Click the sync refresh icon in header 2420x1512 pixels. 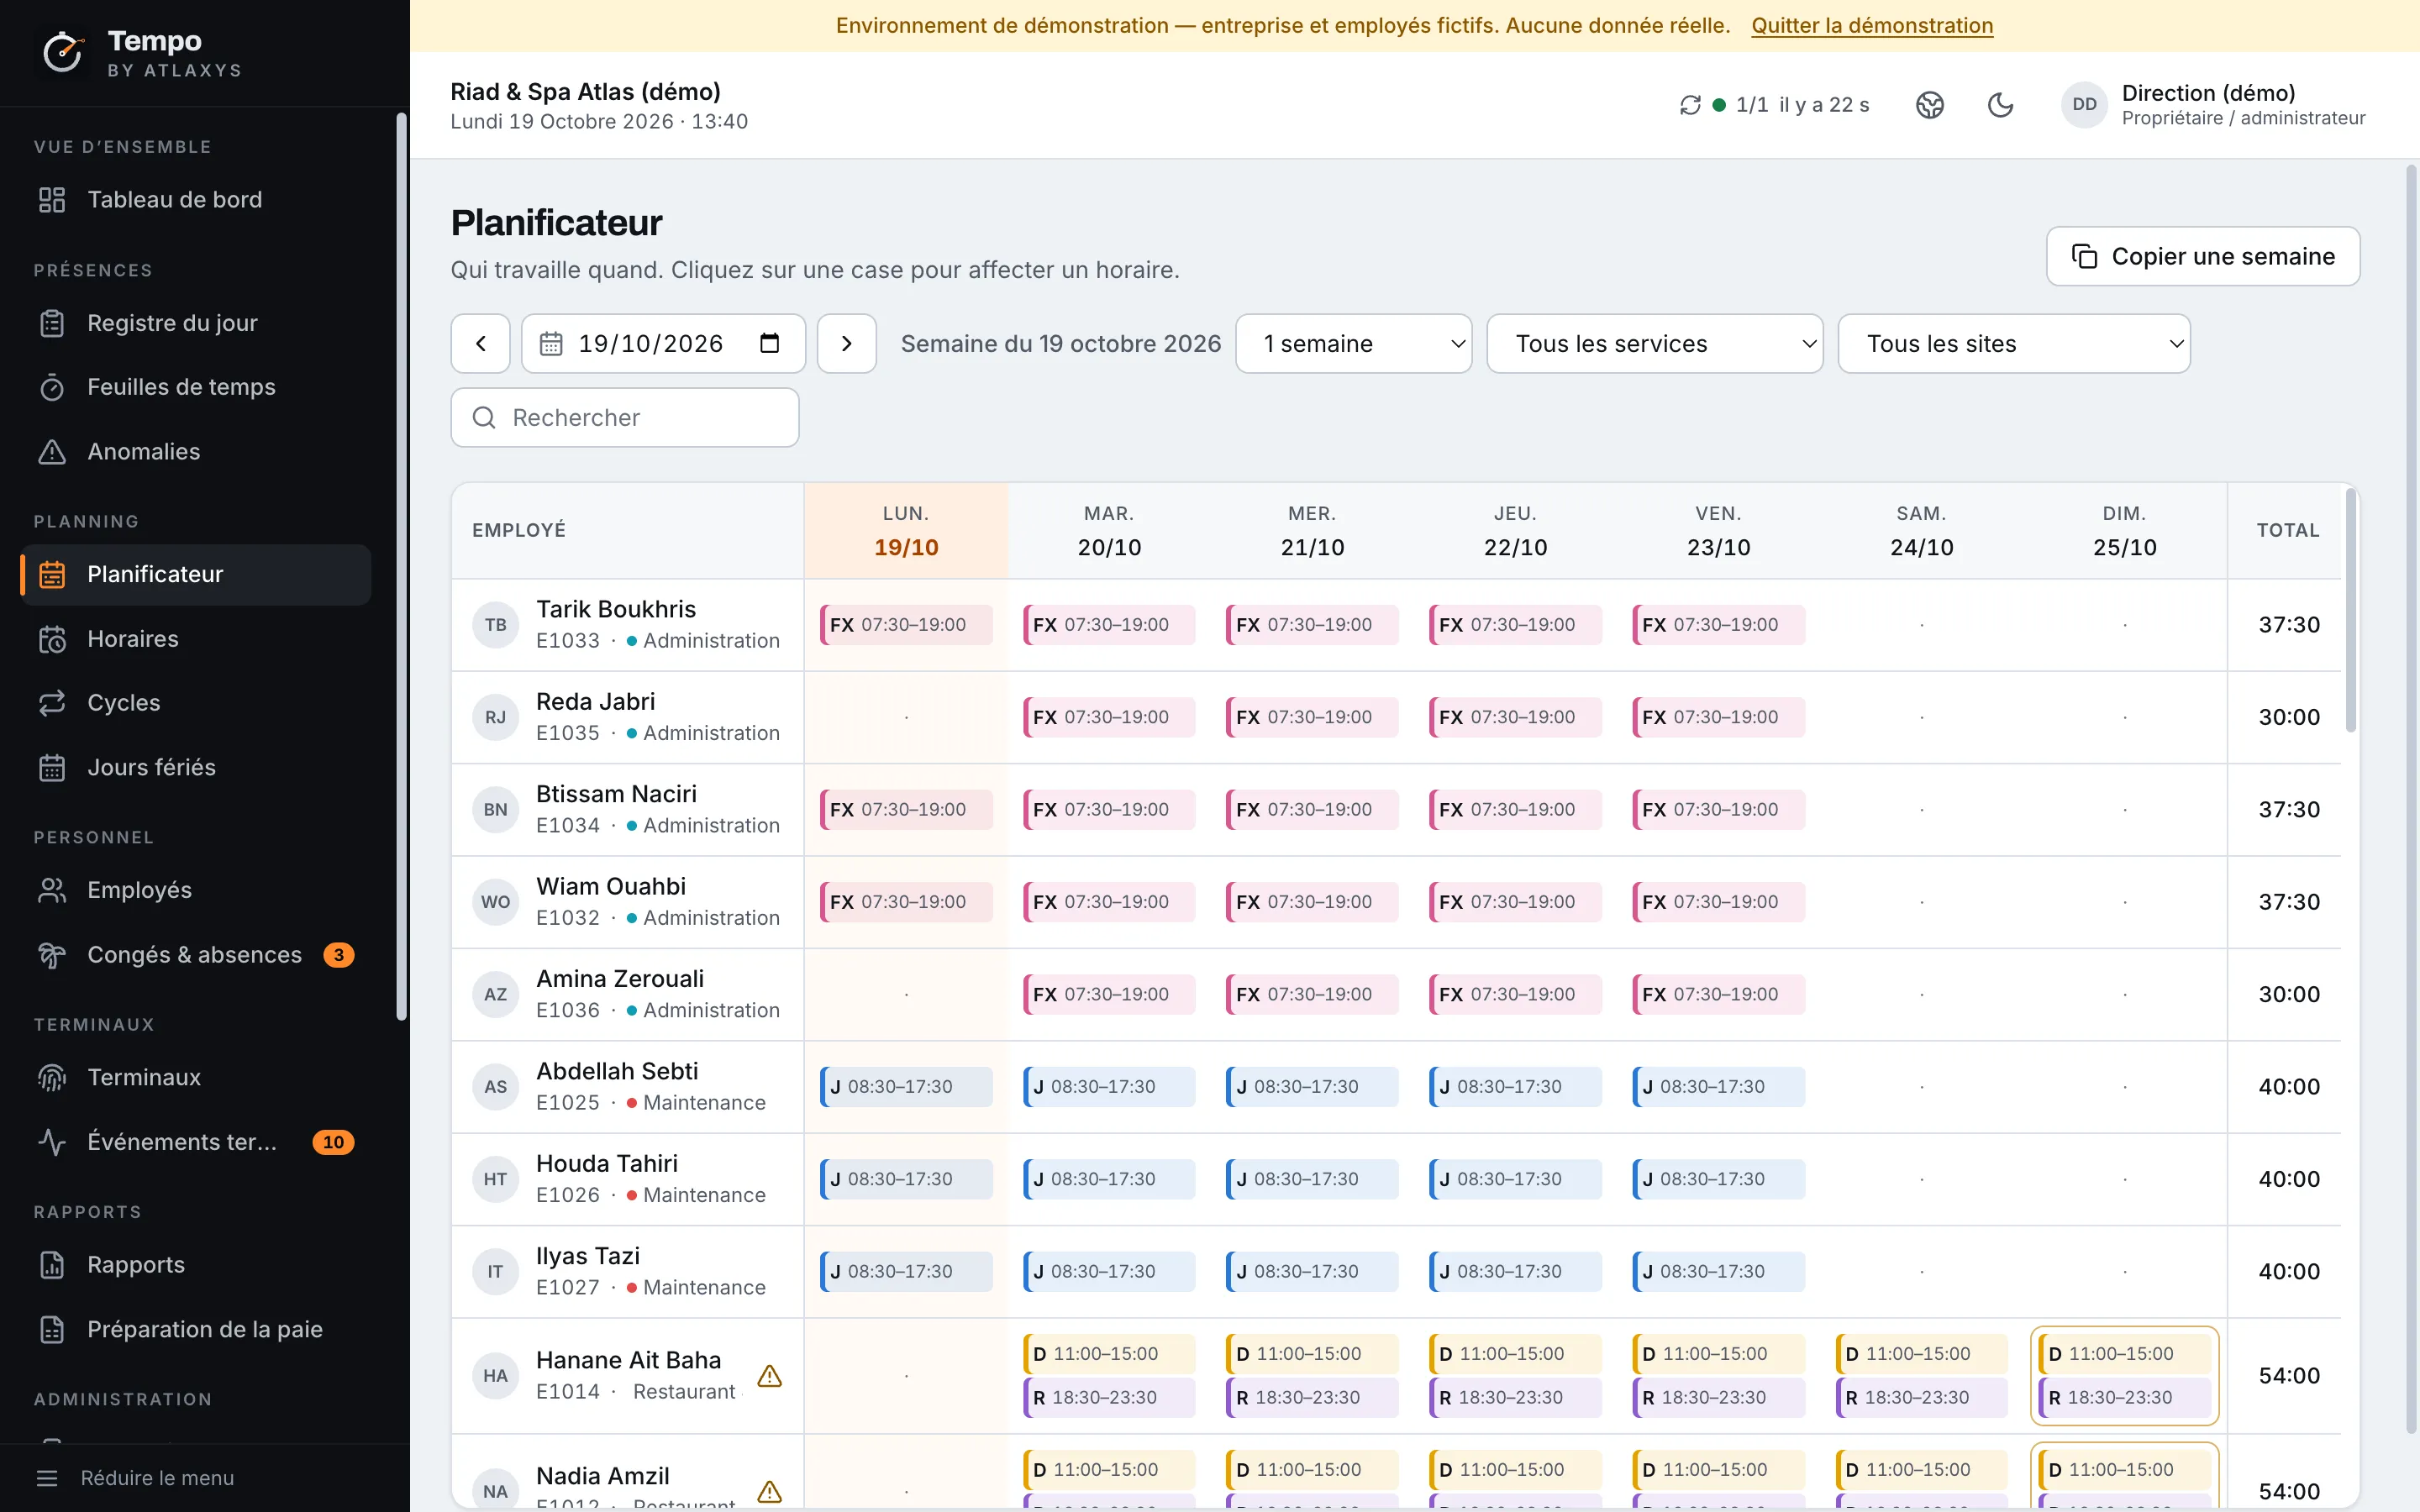coord(1690,105)
